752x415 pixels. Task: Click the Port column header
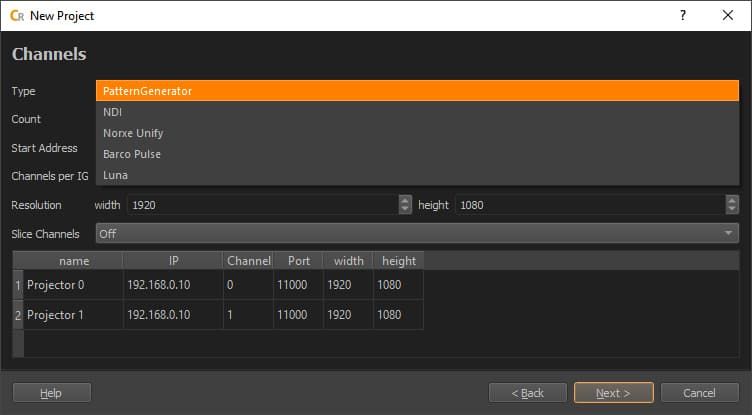298,261
